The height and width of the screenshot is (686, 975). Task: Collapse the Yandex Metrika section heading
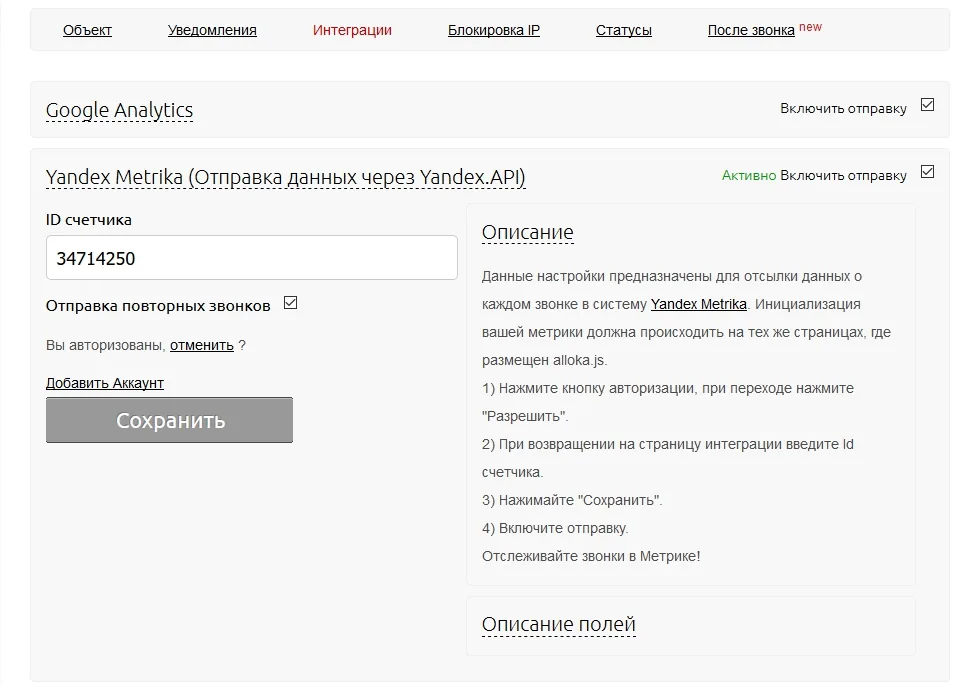285,177
